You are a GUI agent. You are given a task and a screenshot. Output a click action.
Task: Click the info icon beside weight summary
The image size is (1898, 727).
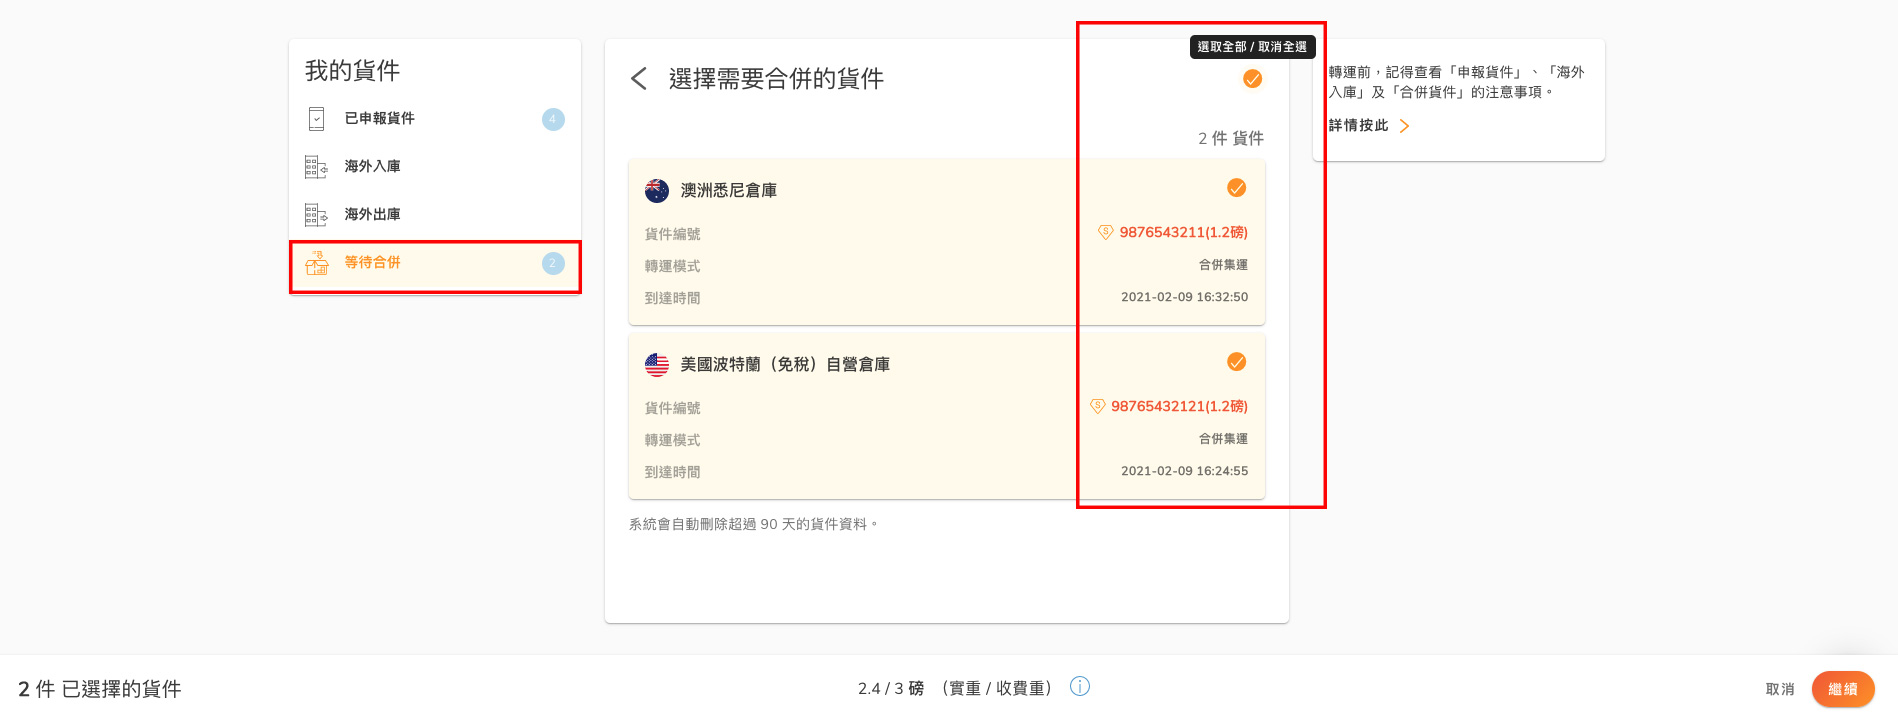point(1080,686)
